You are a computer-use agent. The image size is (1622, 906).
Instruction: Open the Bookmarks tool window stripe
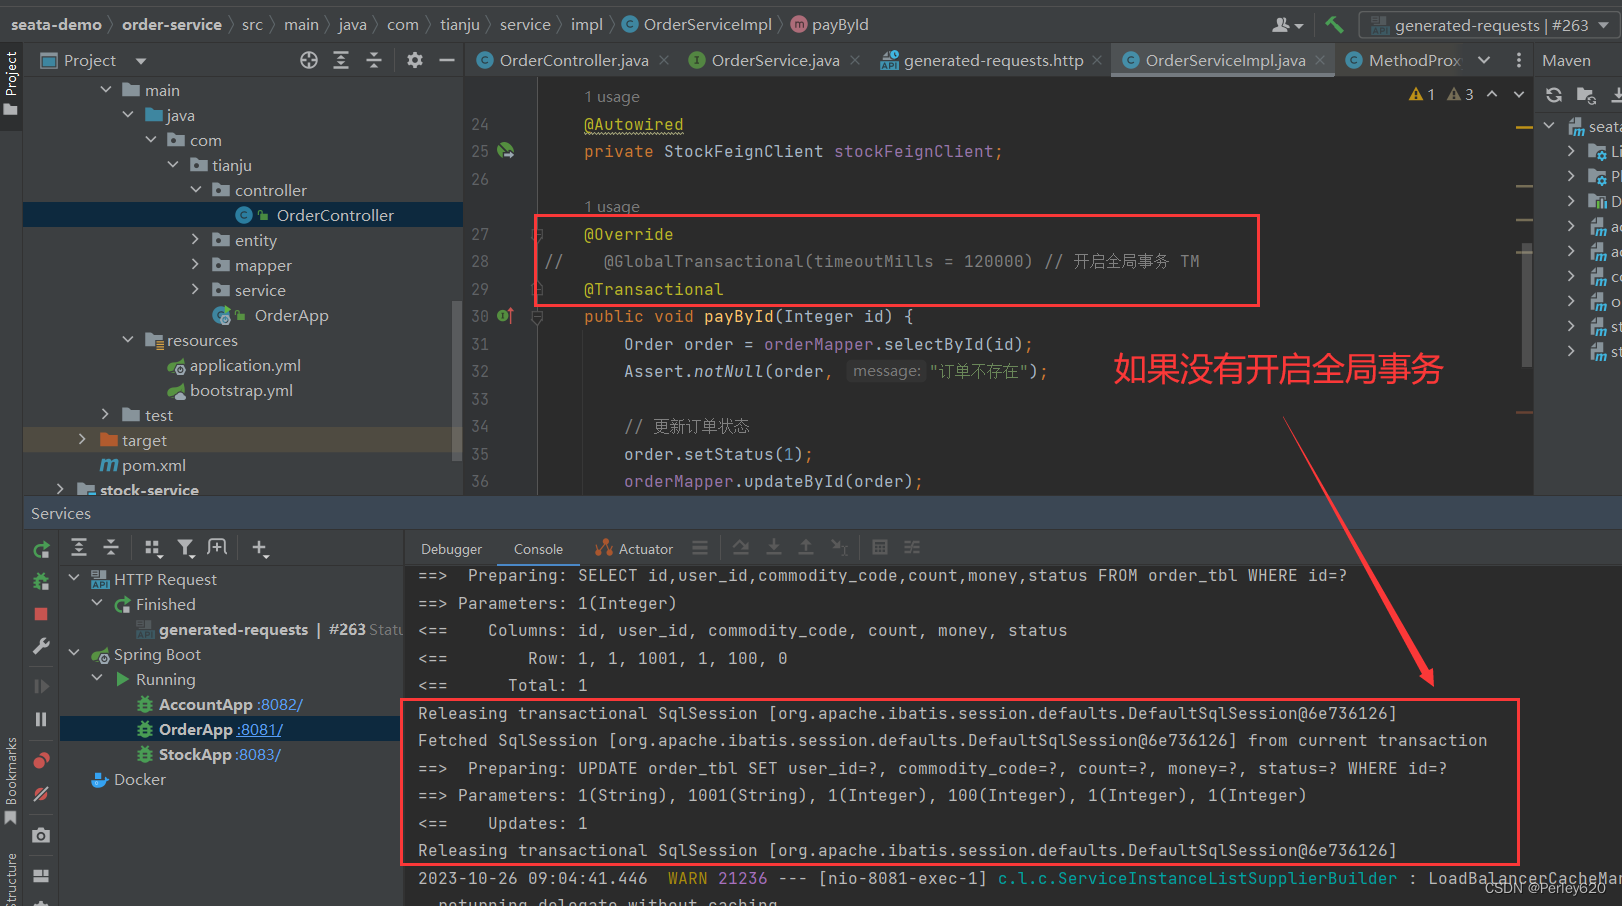[x=11, y=780]
